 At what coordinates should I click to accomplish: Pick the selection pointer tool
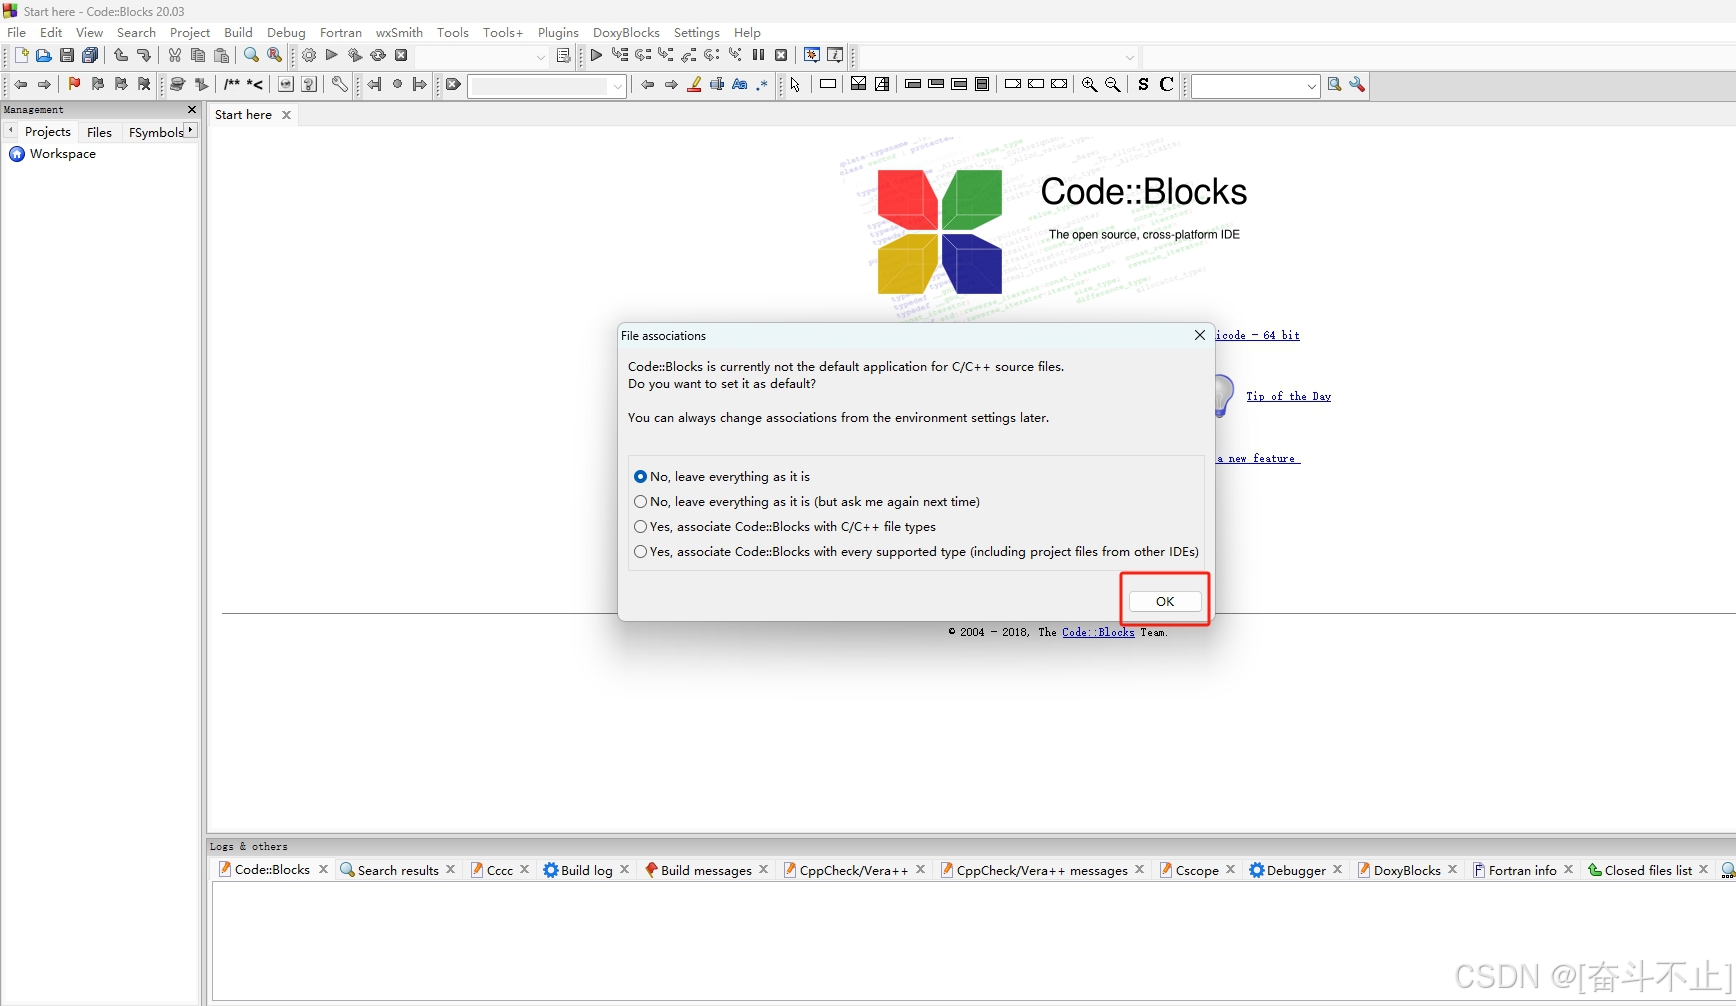point(795,85)
